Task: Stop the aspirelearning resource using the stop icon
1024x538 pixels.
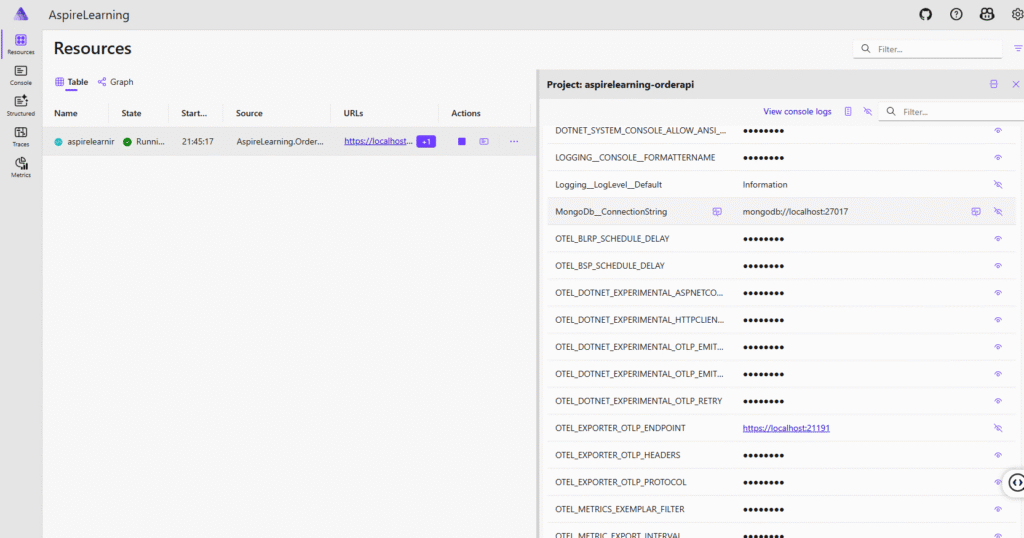Action: tap(462, 141)
